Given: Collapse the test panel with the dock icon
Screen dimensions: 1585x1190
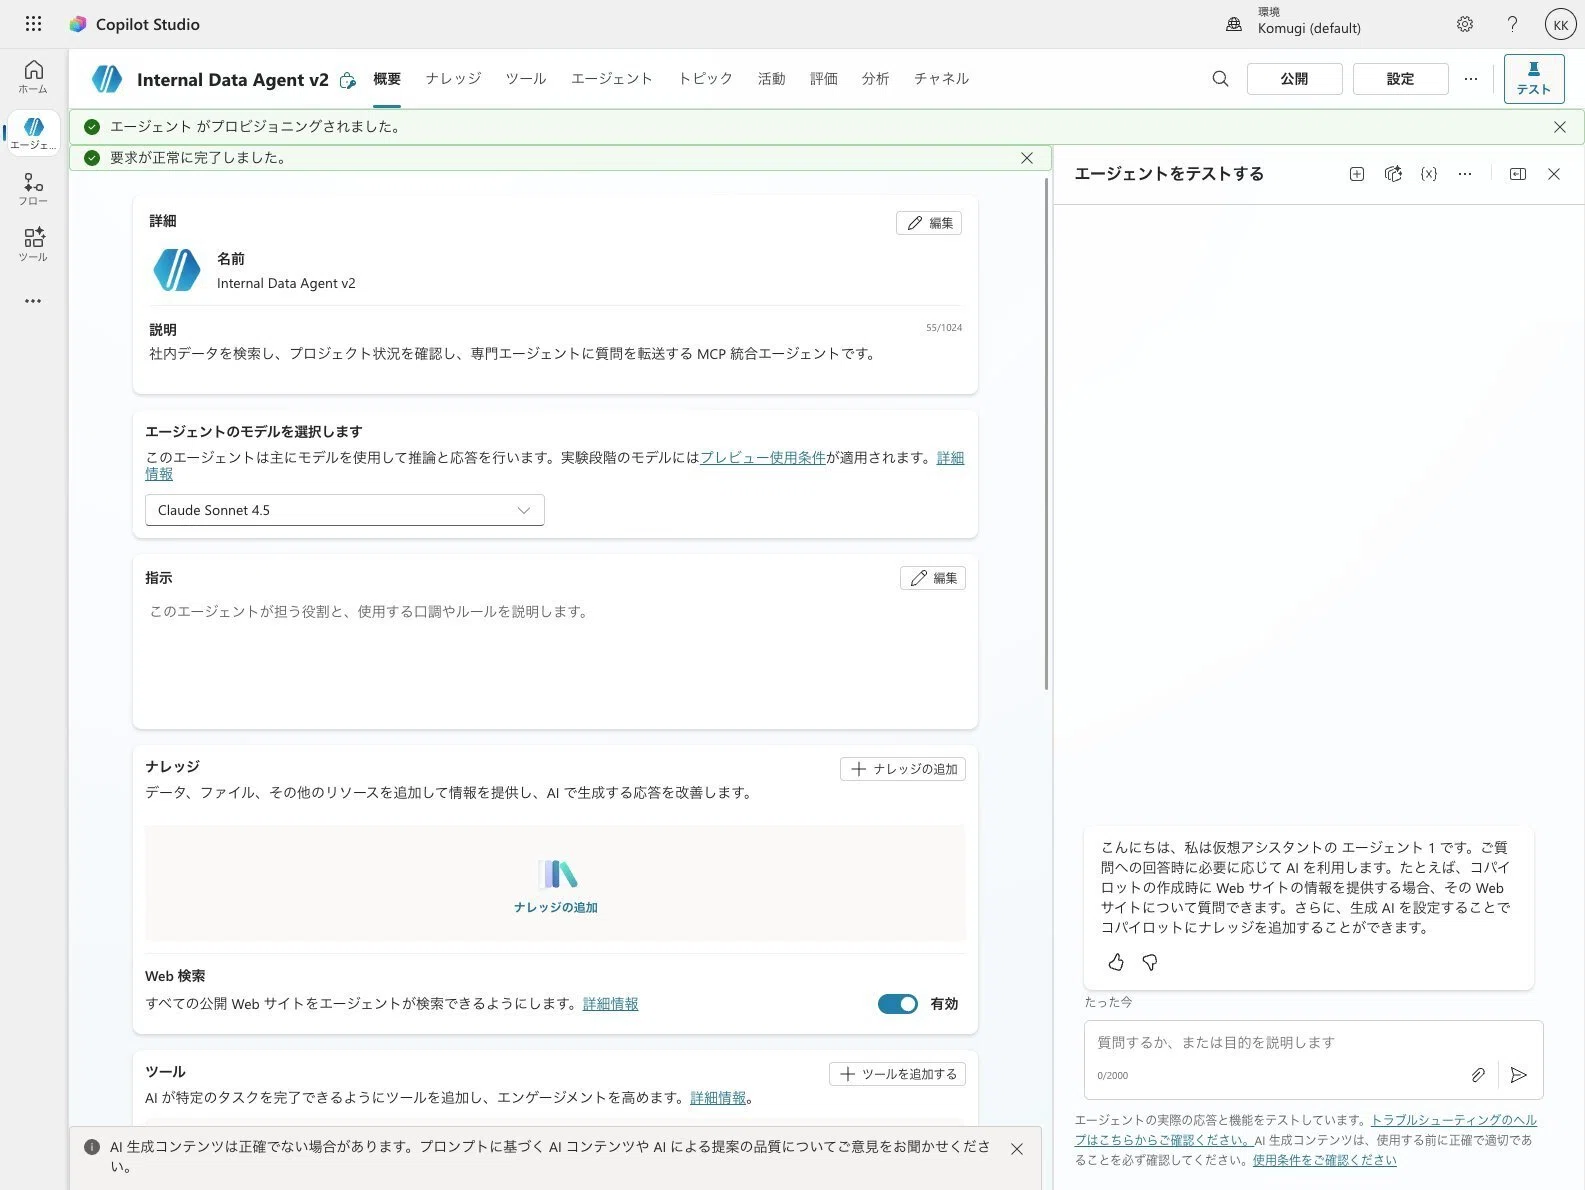Looking at the screenshot, I should point(1518,174).
